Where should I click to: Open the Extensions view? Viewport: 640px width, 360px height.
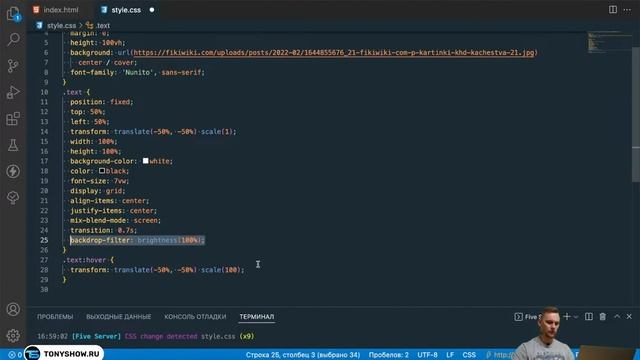(13, 119)
